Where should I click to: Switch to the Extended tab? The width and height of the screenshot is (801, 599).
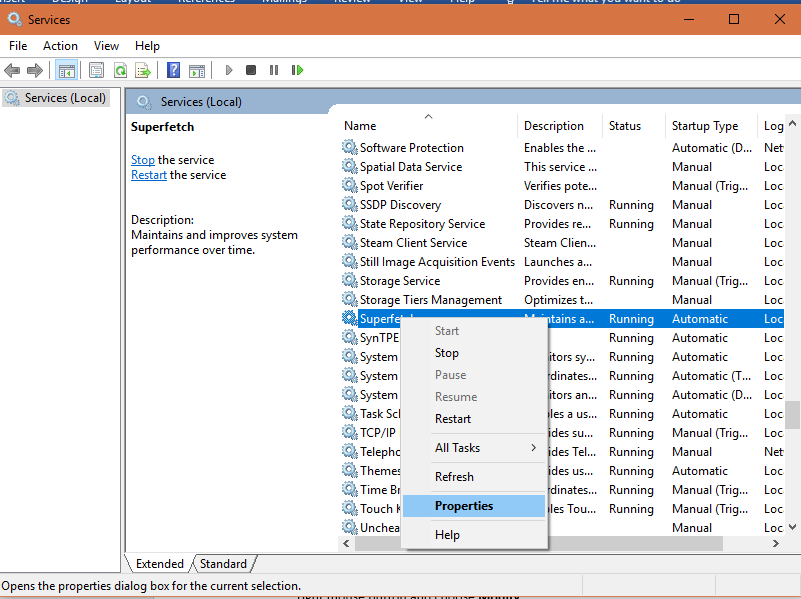159,564
